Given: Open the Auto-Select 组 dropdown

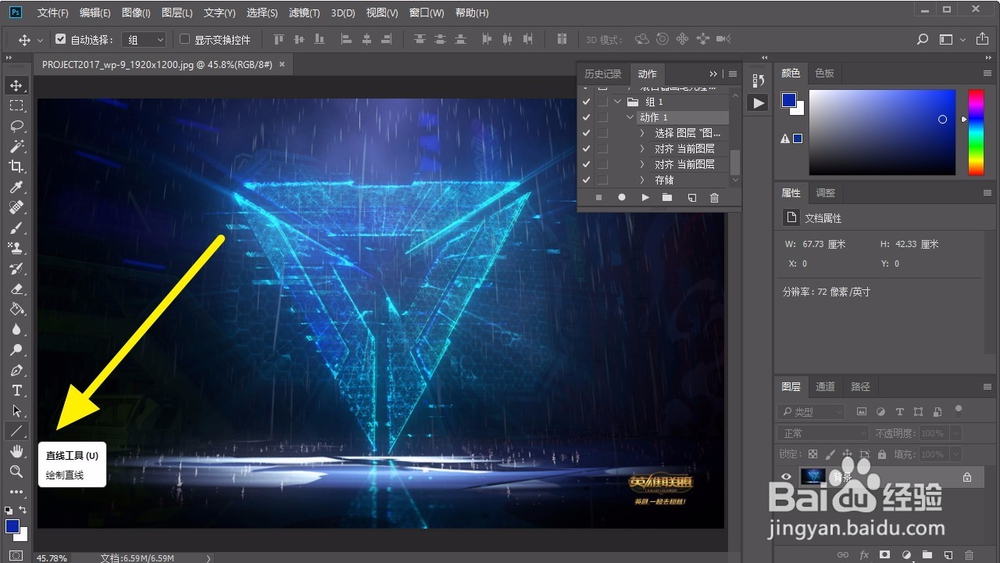Looking at the screenshot, I should point(144,40).
